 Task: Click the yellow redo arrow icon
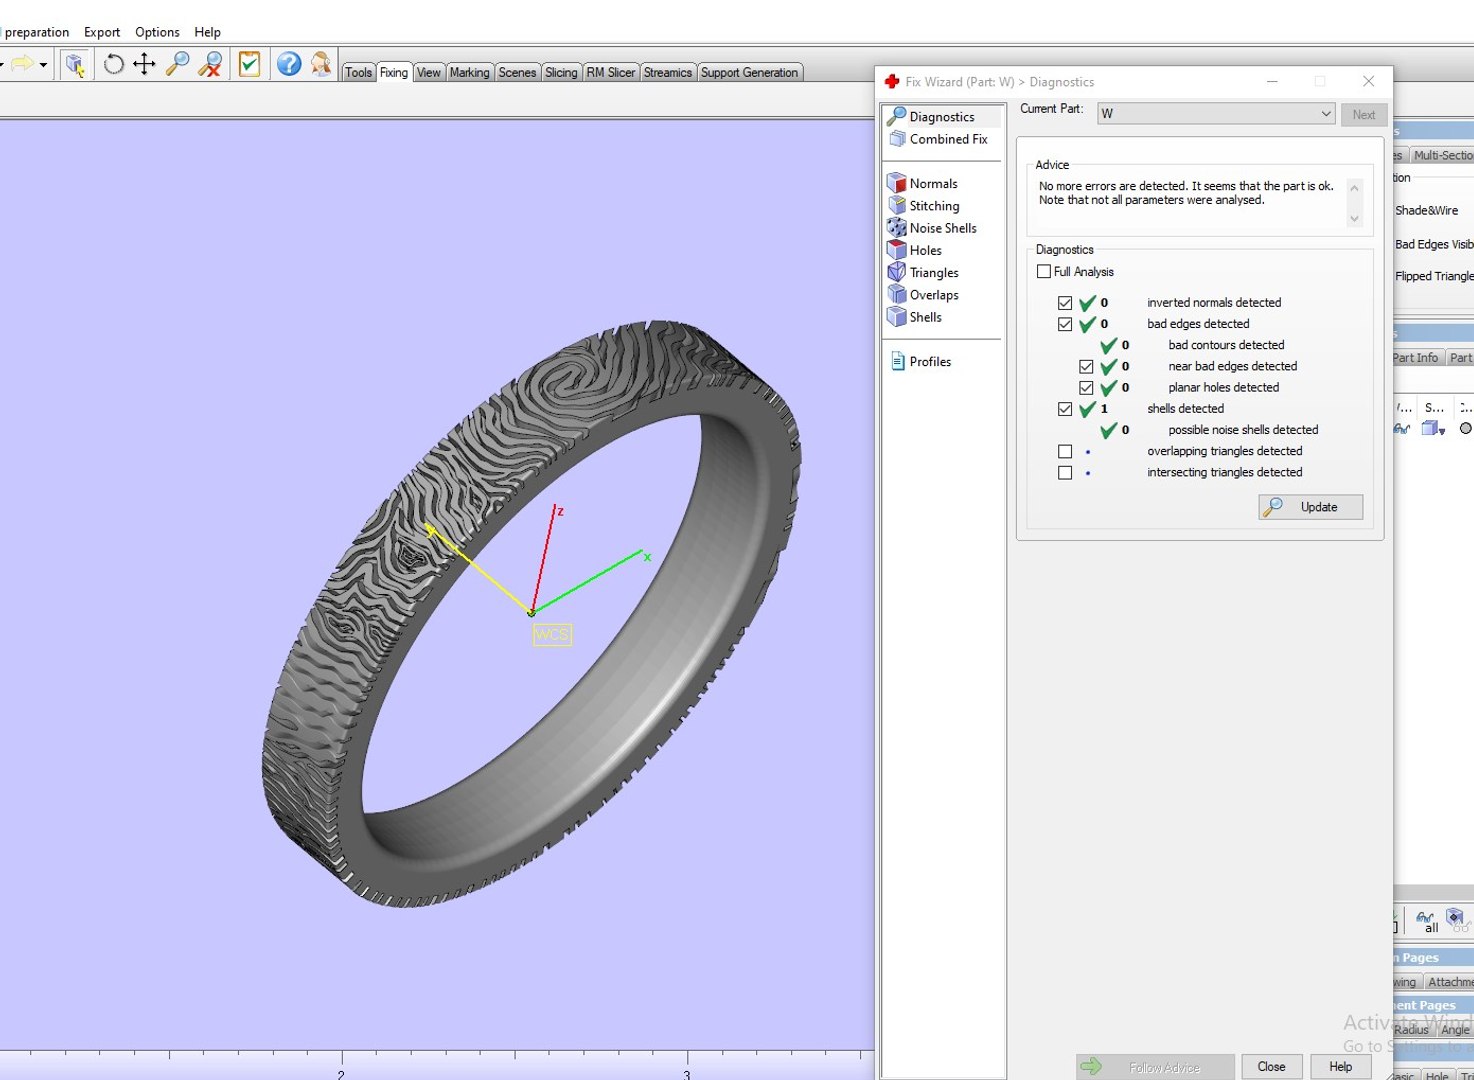[x=22, y=65]
